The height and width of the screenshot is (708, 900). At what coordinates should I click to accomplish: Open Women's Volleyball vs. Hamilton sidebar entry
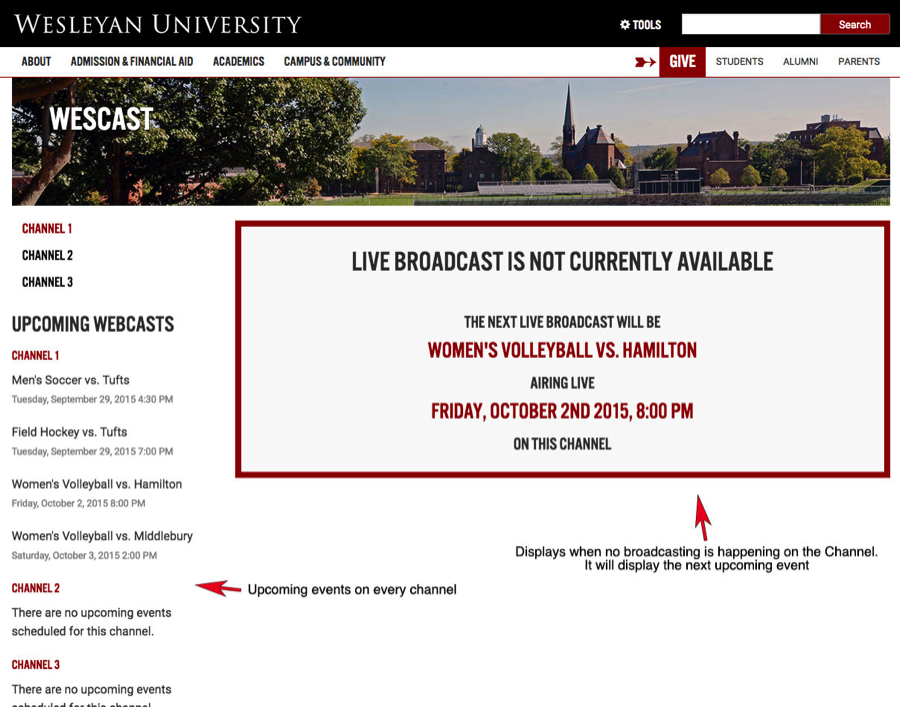point(97,484)
